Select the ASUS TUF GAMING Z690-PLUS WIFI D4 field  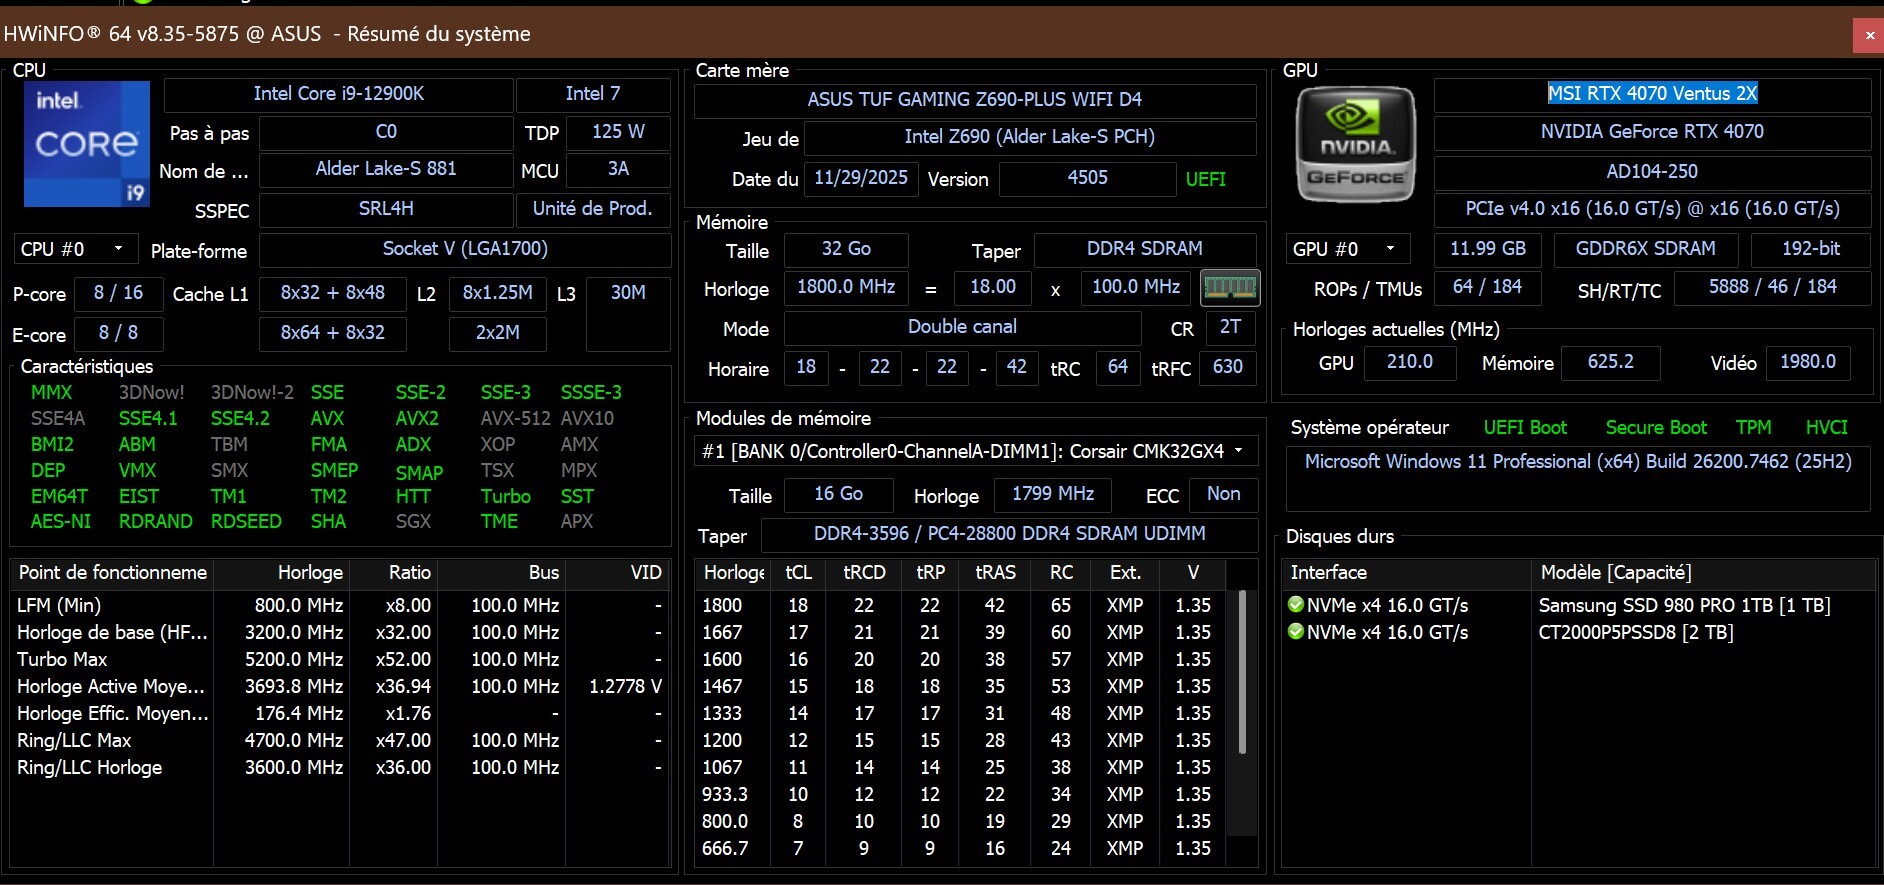[x=975, y=100]
